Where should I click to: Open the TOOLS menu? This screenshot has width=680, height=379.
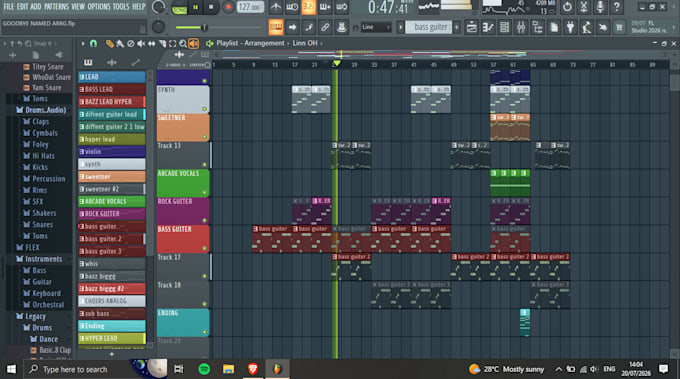pos(121,7)
